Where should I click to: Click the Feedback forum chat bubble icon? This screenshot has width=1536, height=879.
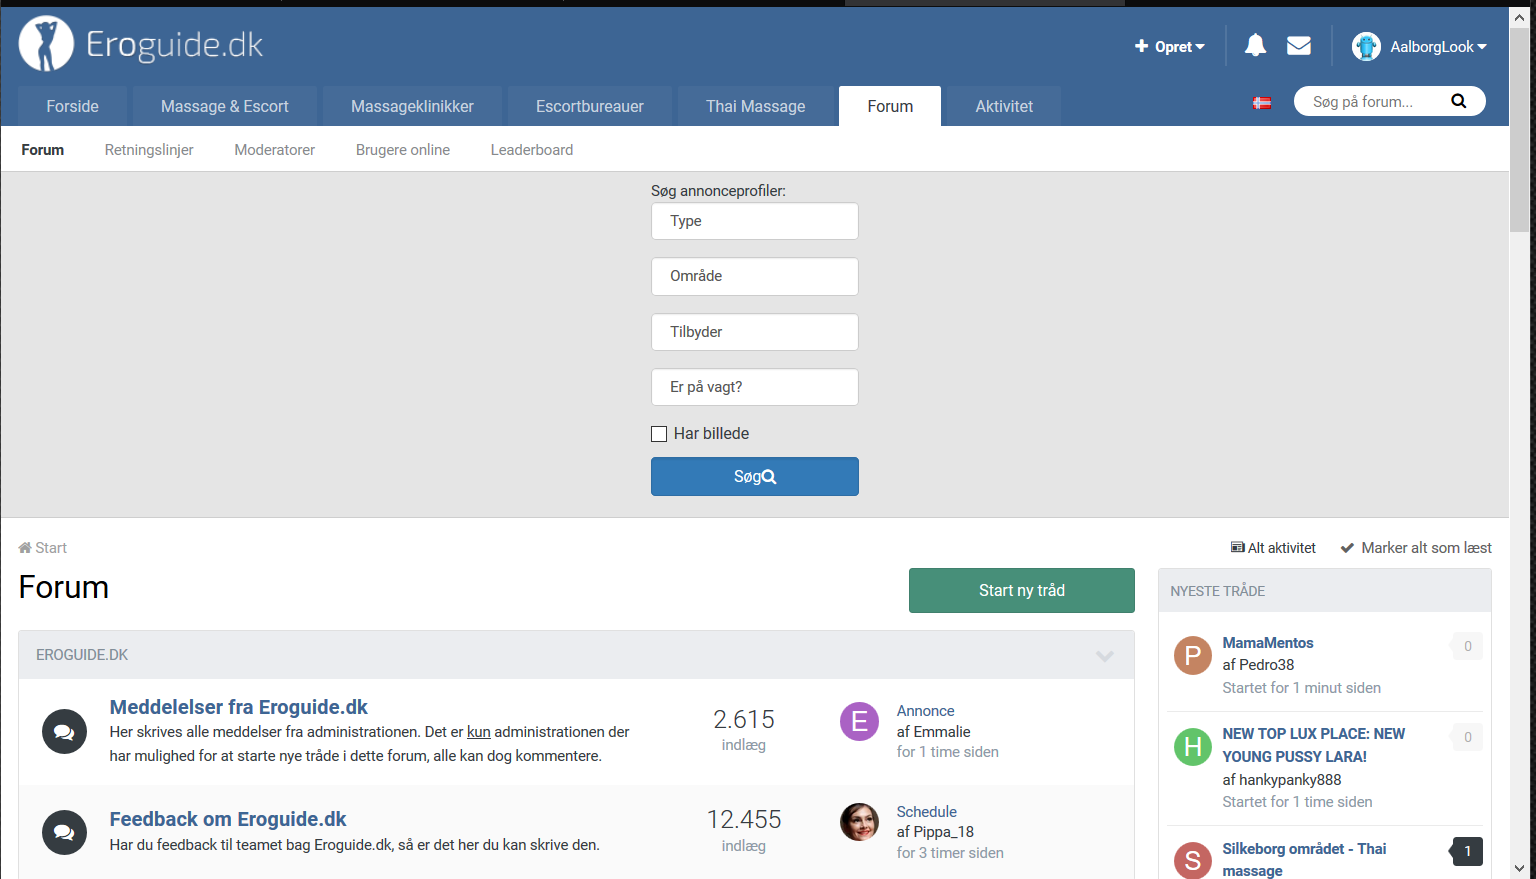[x=64, y=832]
